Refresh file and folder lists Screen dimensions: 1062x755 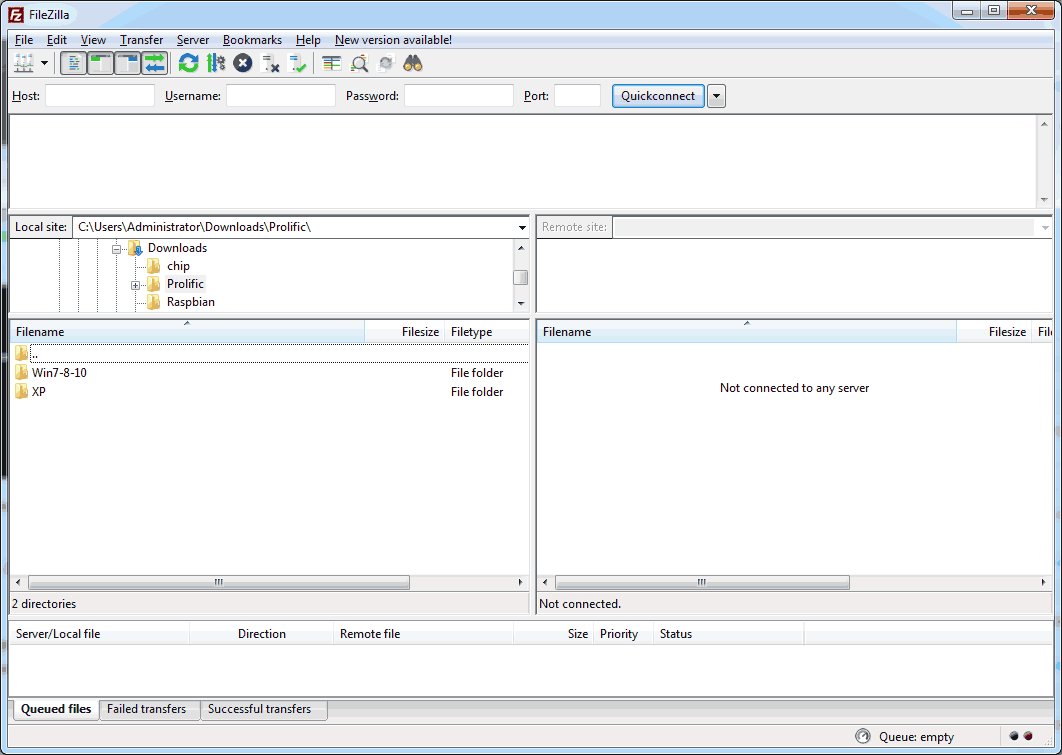pyautogui.click(x=188, y=64)
